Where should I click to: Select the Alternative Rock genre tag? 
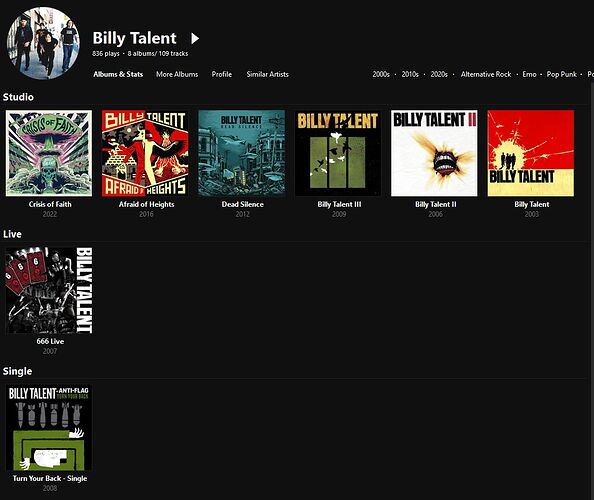486,74
